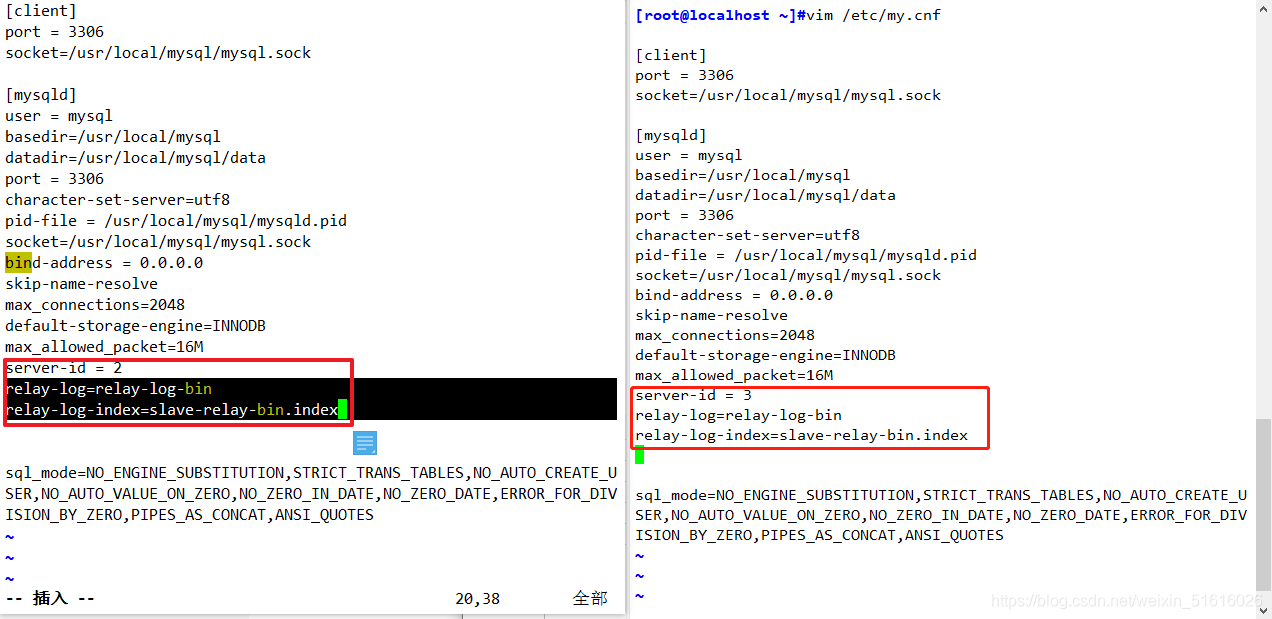Screen dimensions: 1272x619
Task: Click datadir=/usr/local/mysql/data line in left window
Action: (135, 158)
